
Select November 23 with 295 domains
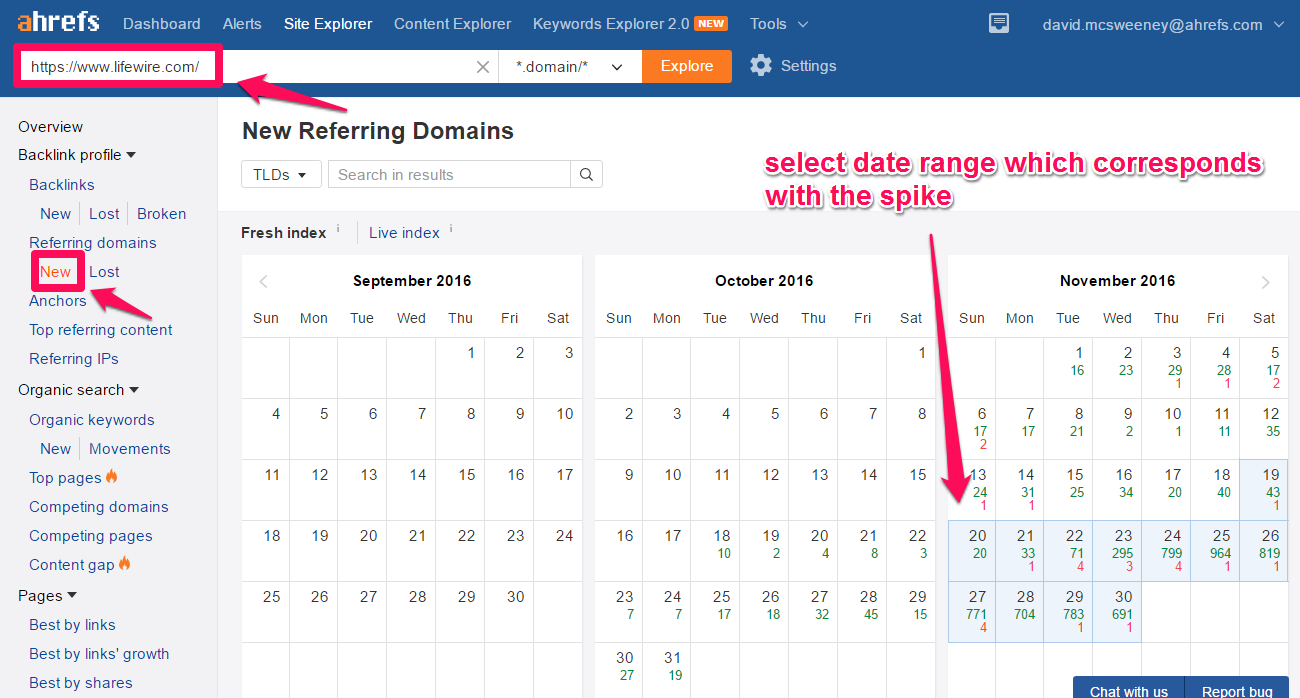pos(1117,551)
